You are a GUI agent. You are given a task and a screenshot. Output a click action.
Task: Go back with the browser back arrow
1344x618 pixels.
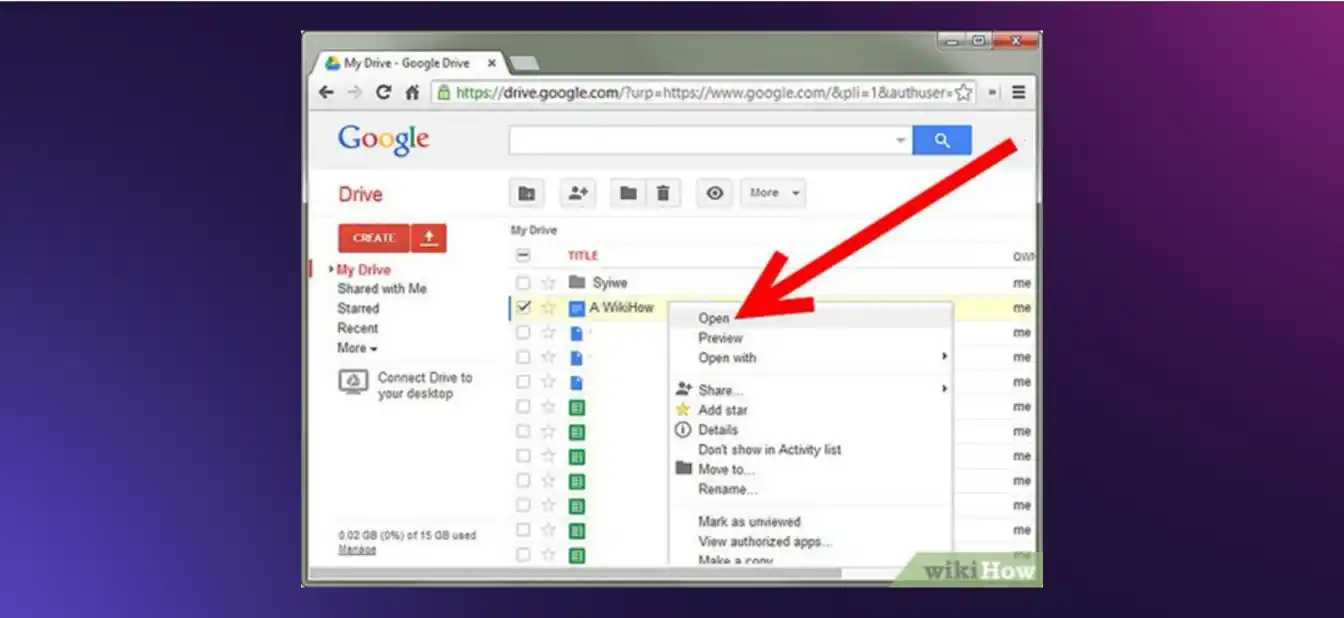[326, 92]
